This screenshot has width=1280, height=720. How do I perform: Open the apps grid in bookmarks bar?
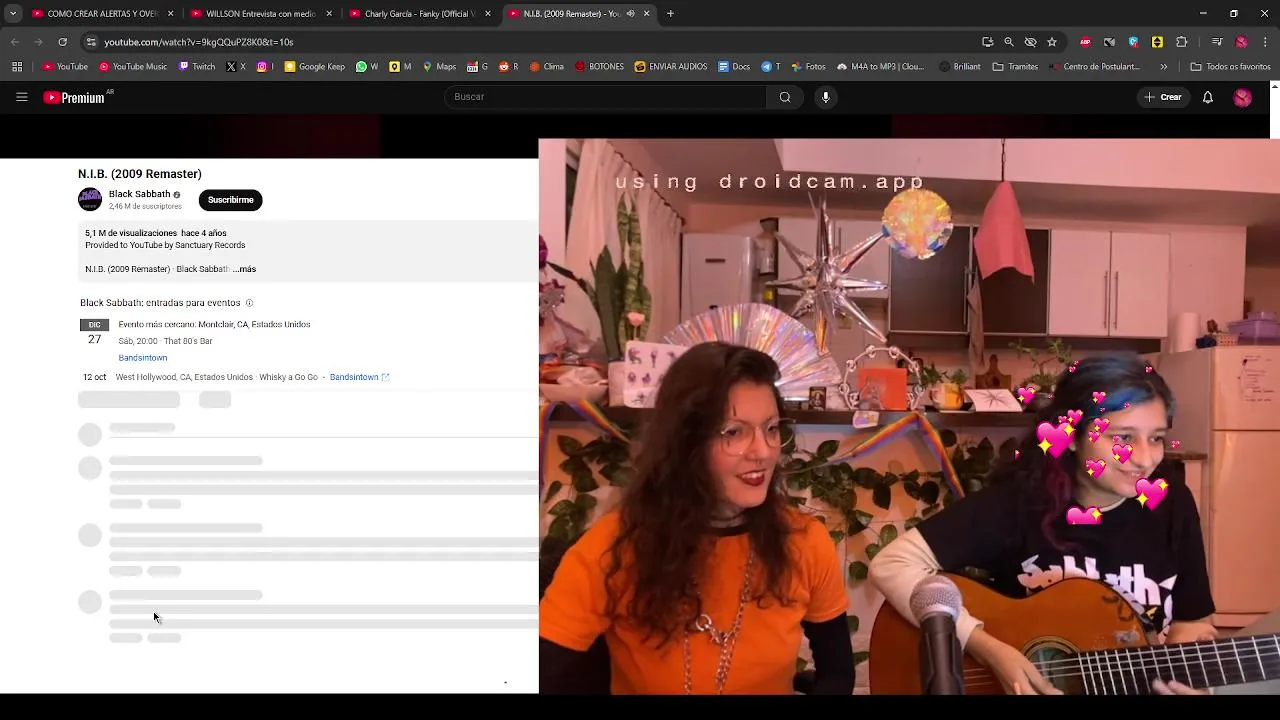pyautogui.click(x=17, y=67)
